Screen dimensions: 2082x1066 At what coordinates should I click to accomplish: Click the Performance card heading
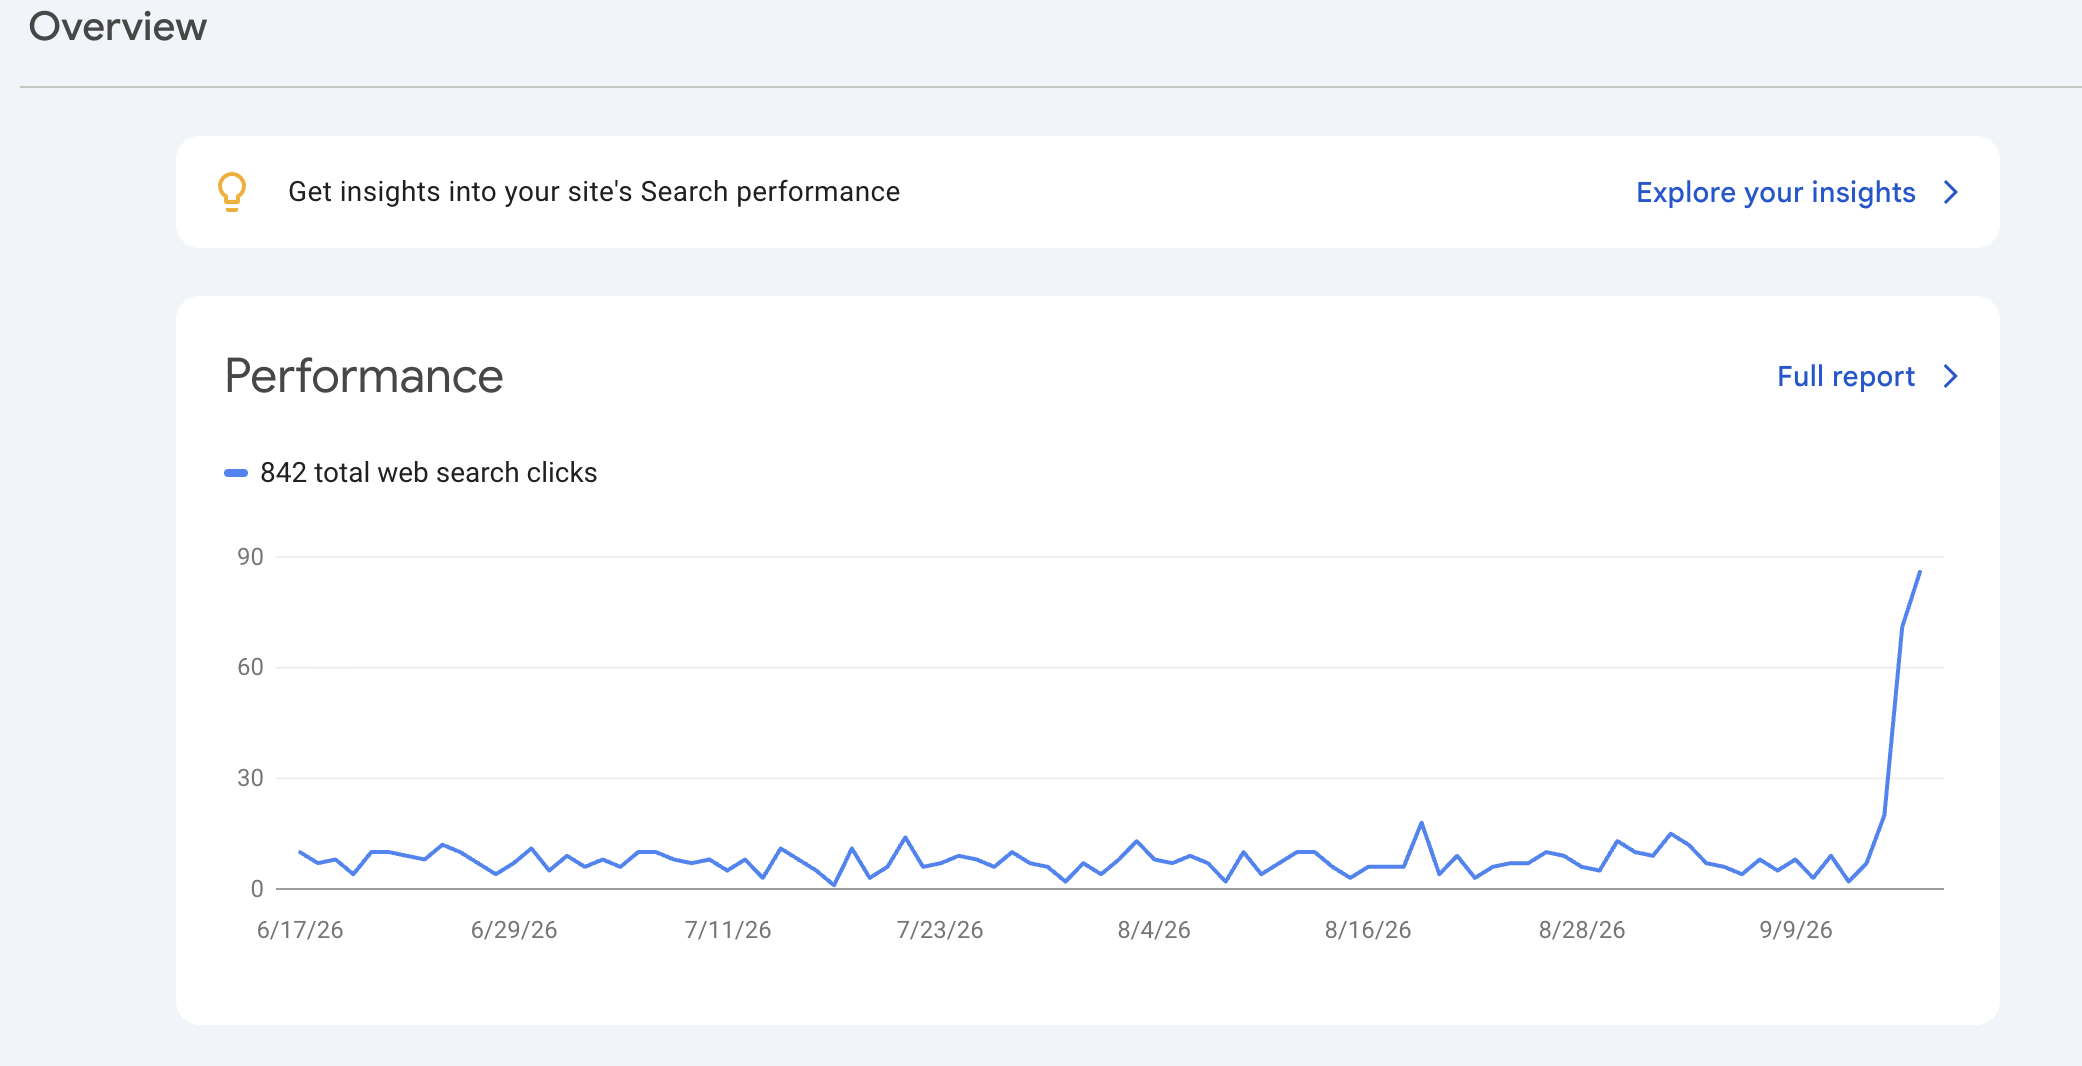364,376
